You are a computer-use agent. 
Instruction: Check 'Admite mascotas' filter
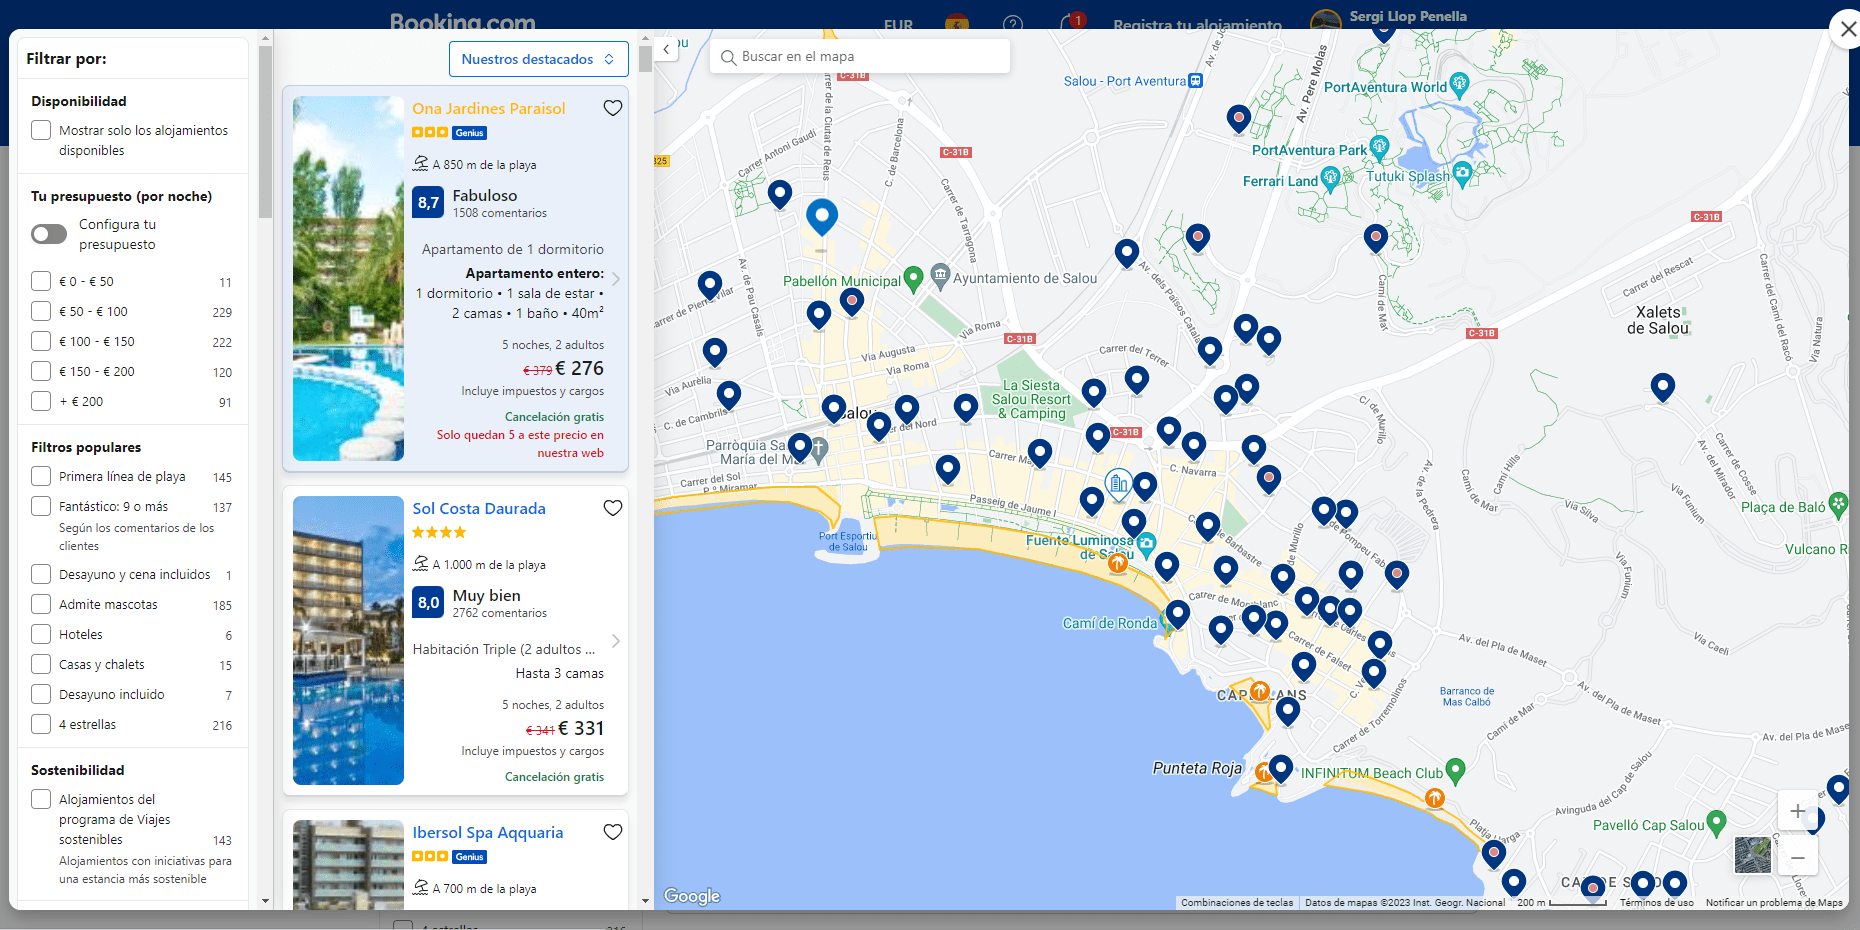point(41,604)
